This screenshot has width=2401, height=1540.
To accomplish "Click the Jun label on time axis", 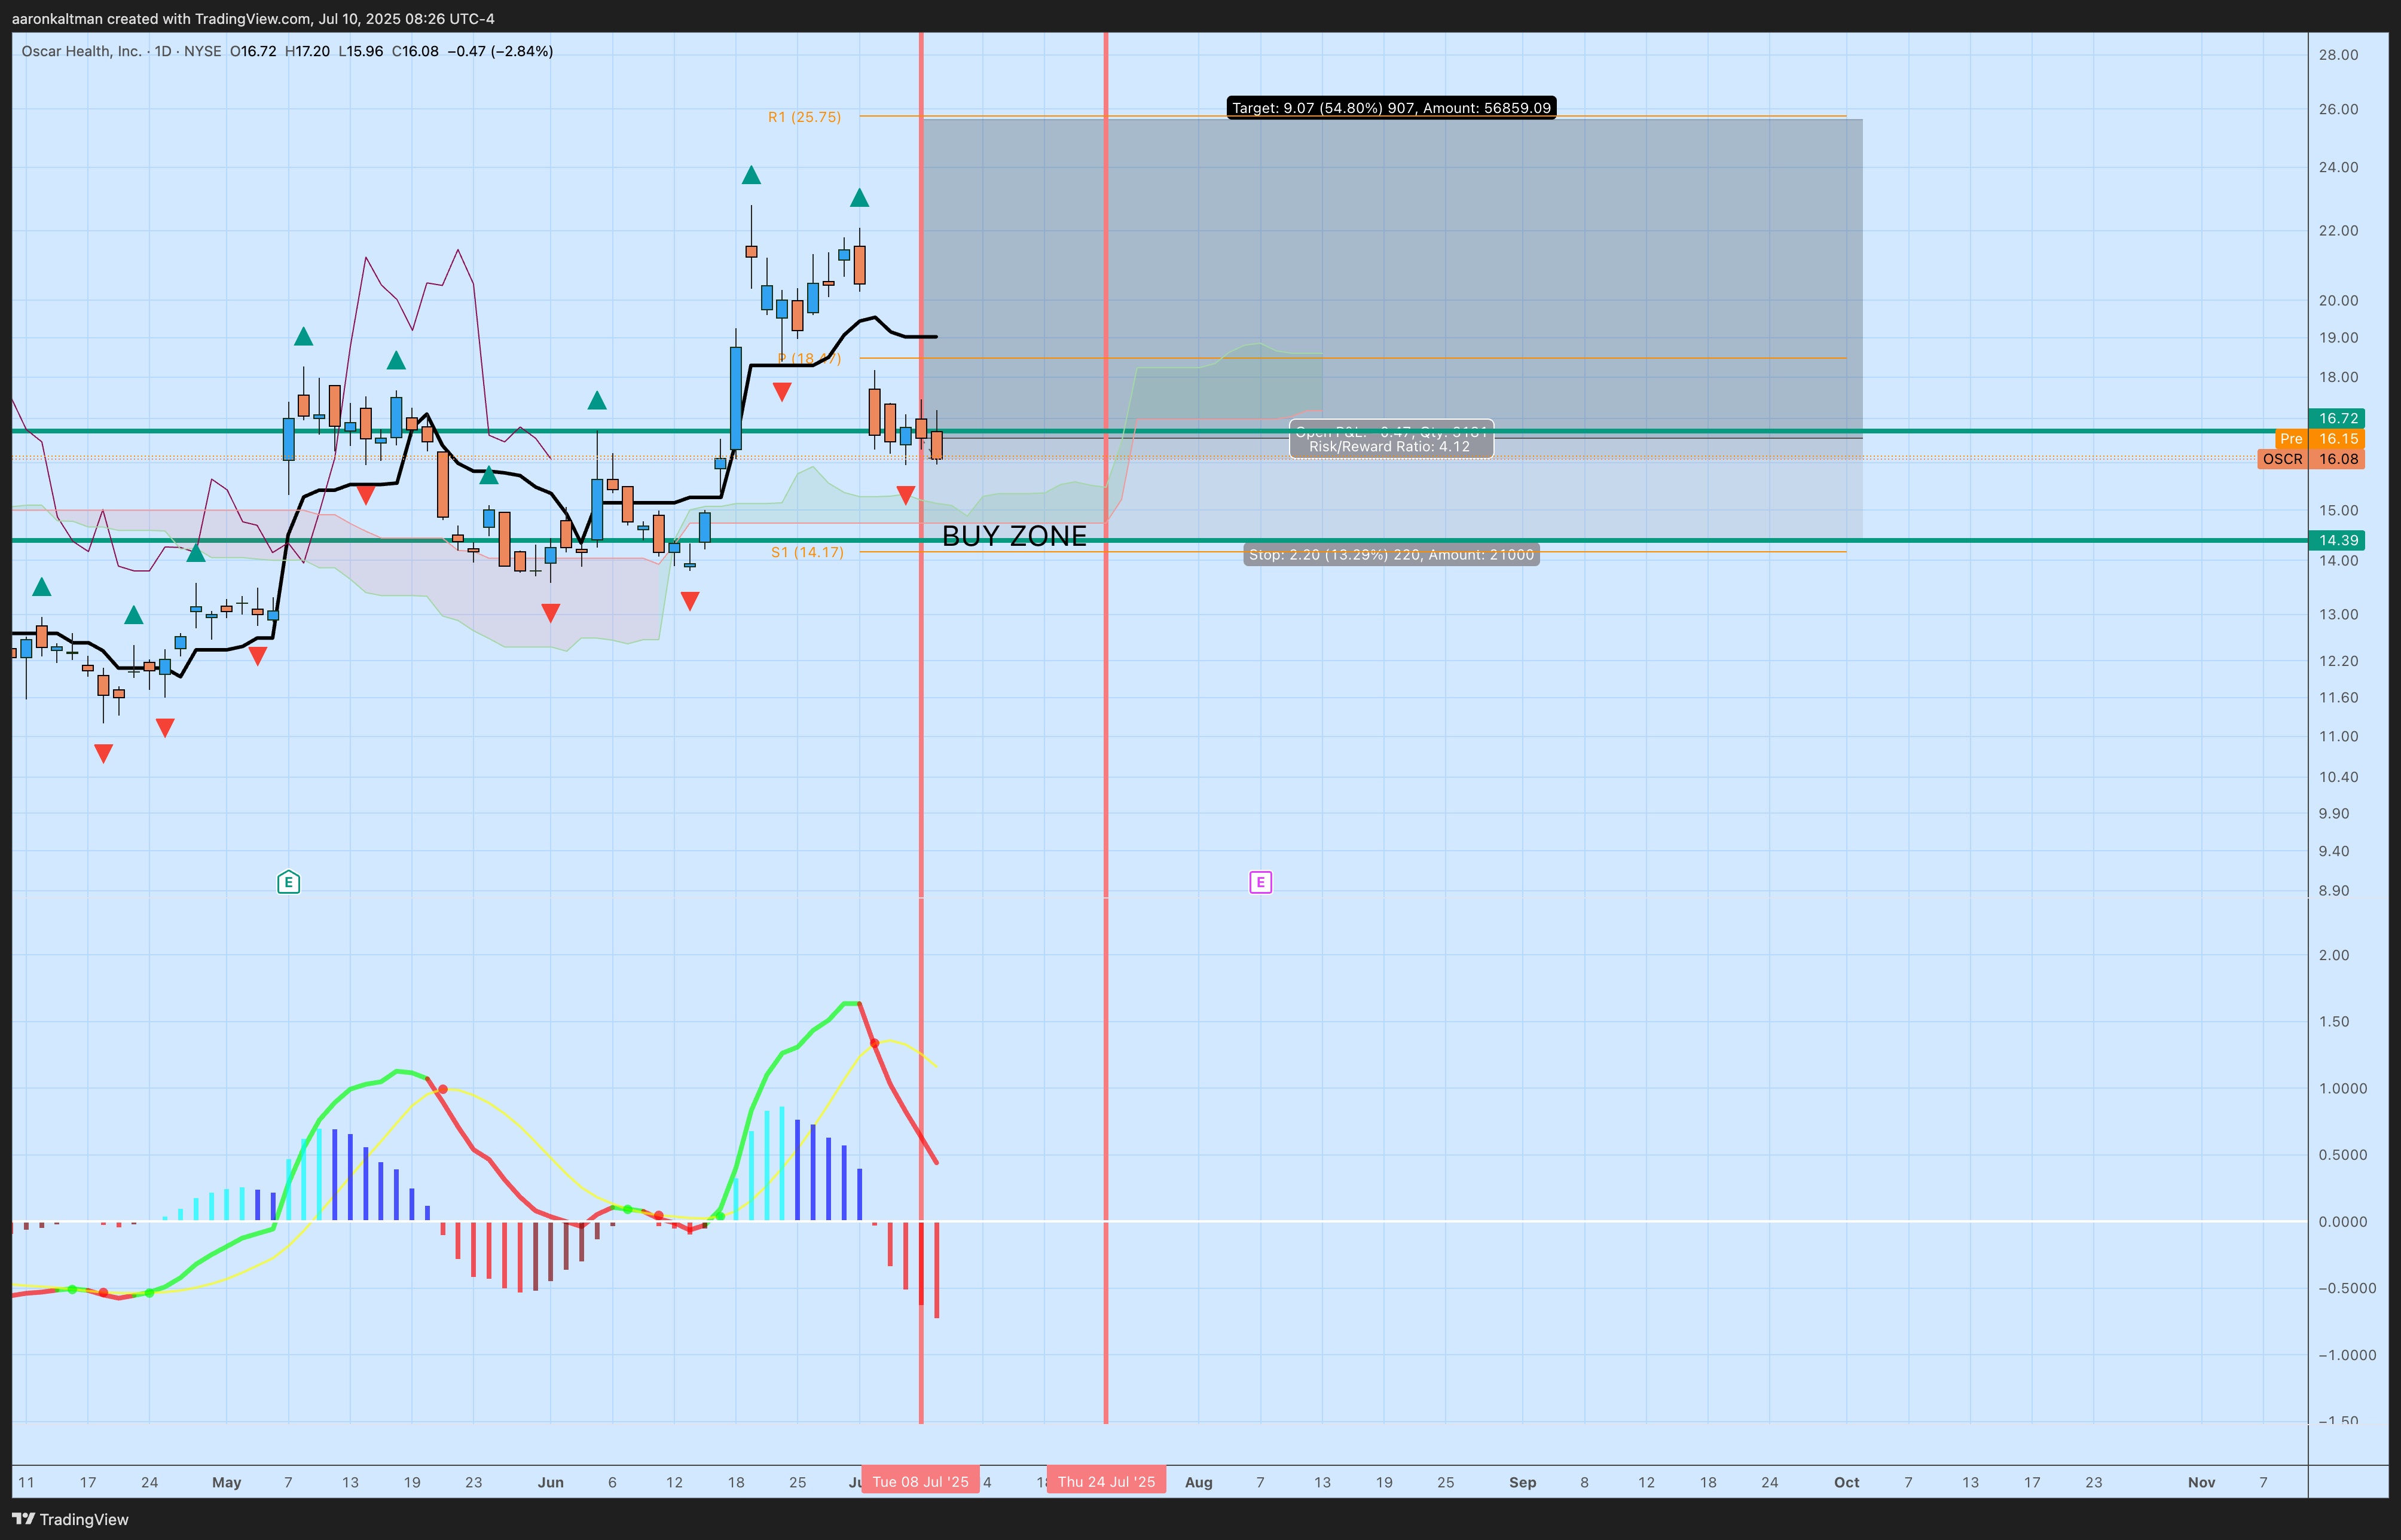I will click(x=551, y=1482).
